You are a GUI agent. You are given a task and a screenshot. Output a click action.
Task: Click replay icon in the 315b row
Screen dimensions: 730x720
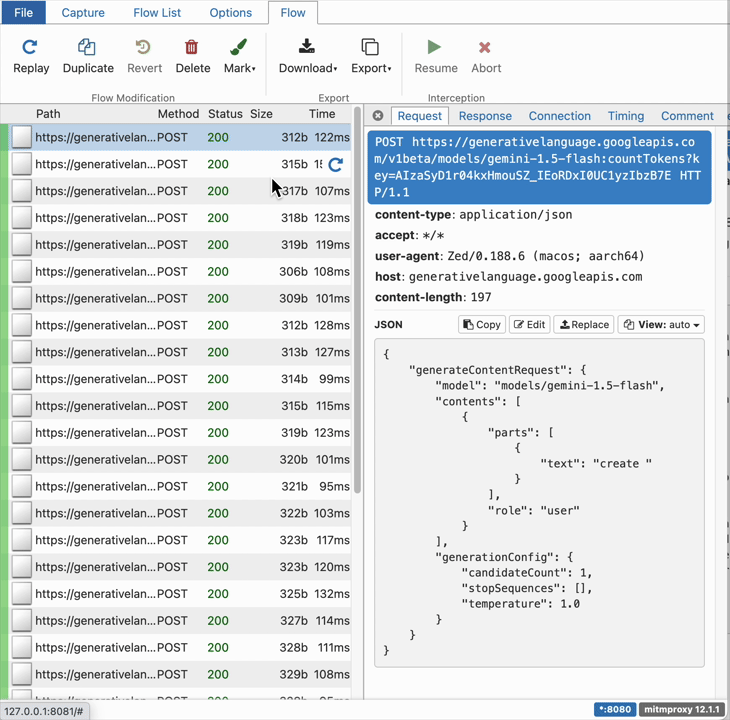click(336, 164)
